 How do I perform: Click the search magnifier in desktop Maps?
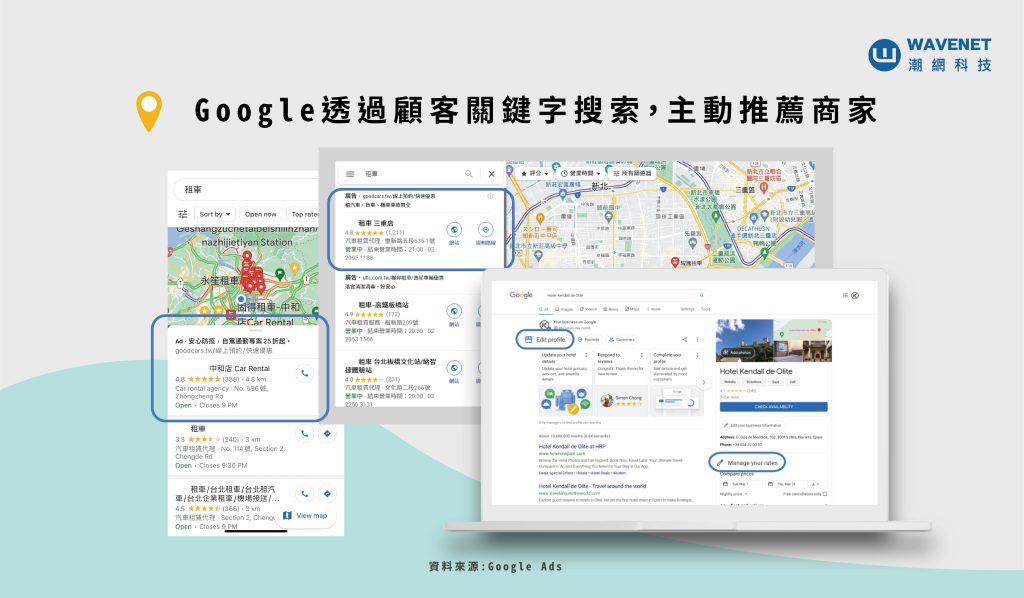point(468,174)
